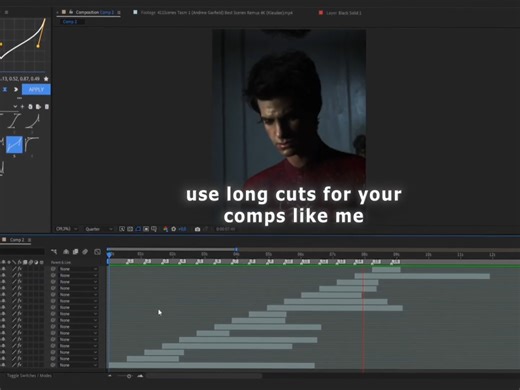520x390 pixels.
Task: Click the right-arrow icon left of APPLY
Action: 16,90
